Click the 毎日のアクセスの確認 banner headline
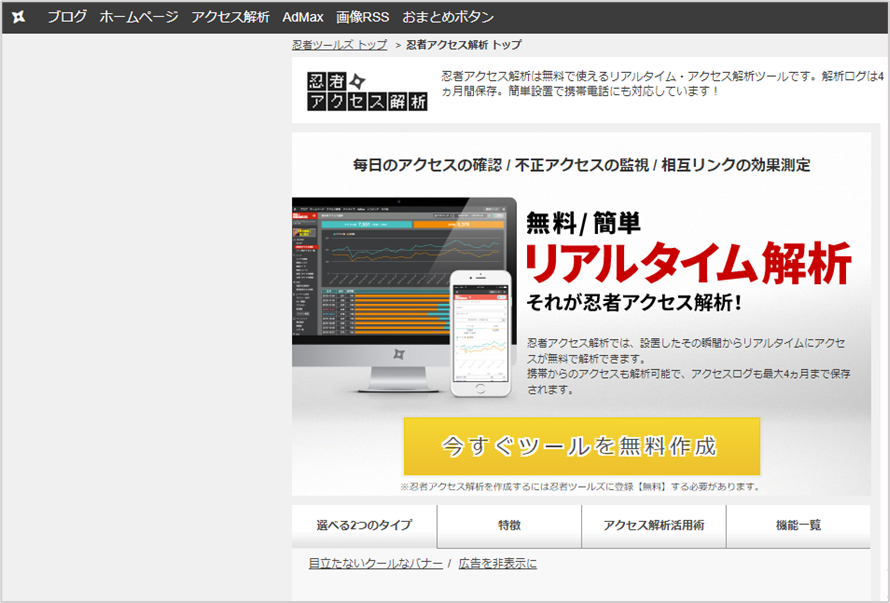The image size is (890, 603). pos(582,165)
